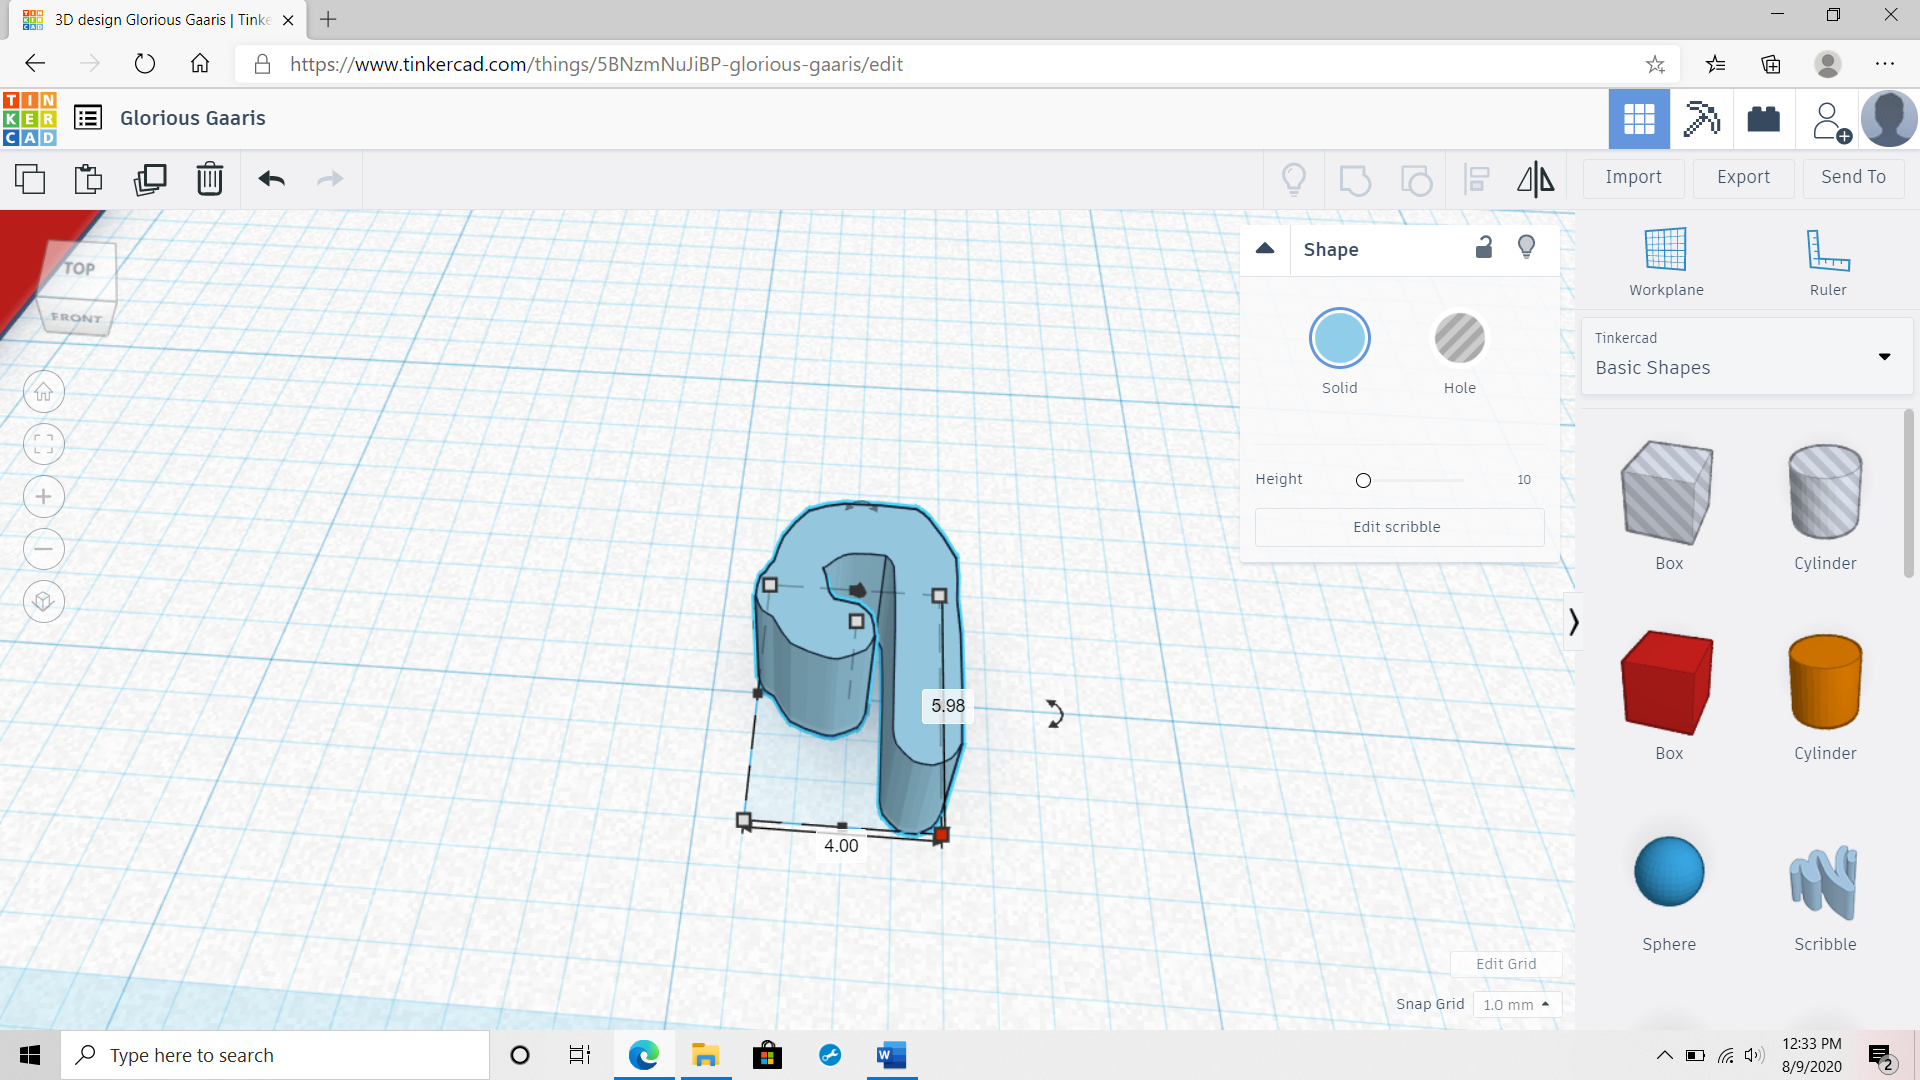Delete the selected shape with trash icon
The width and height of the screenshot is (1920, 1080).
coord(210,179)
